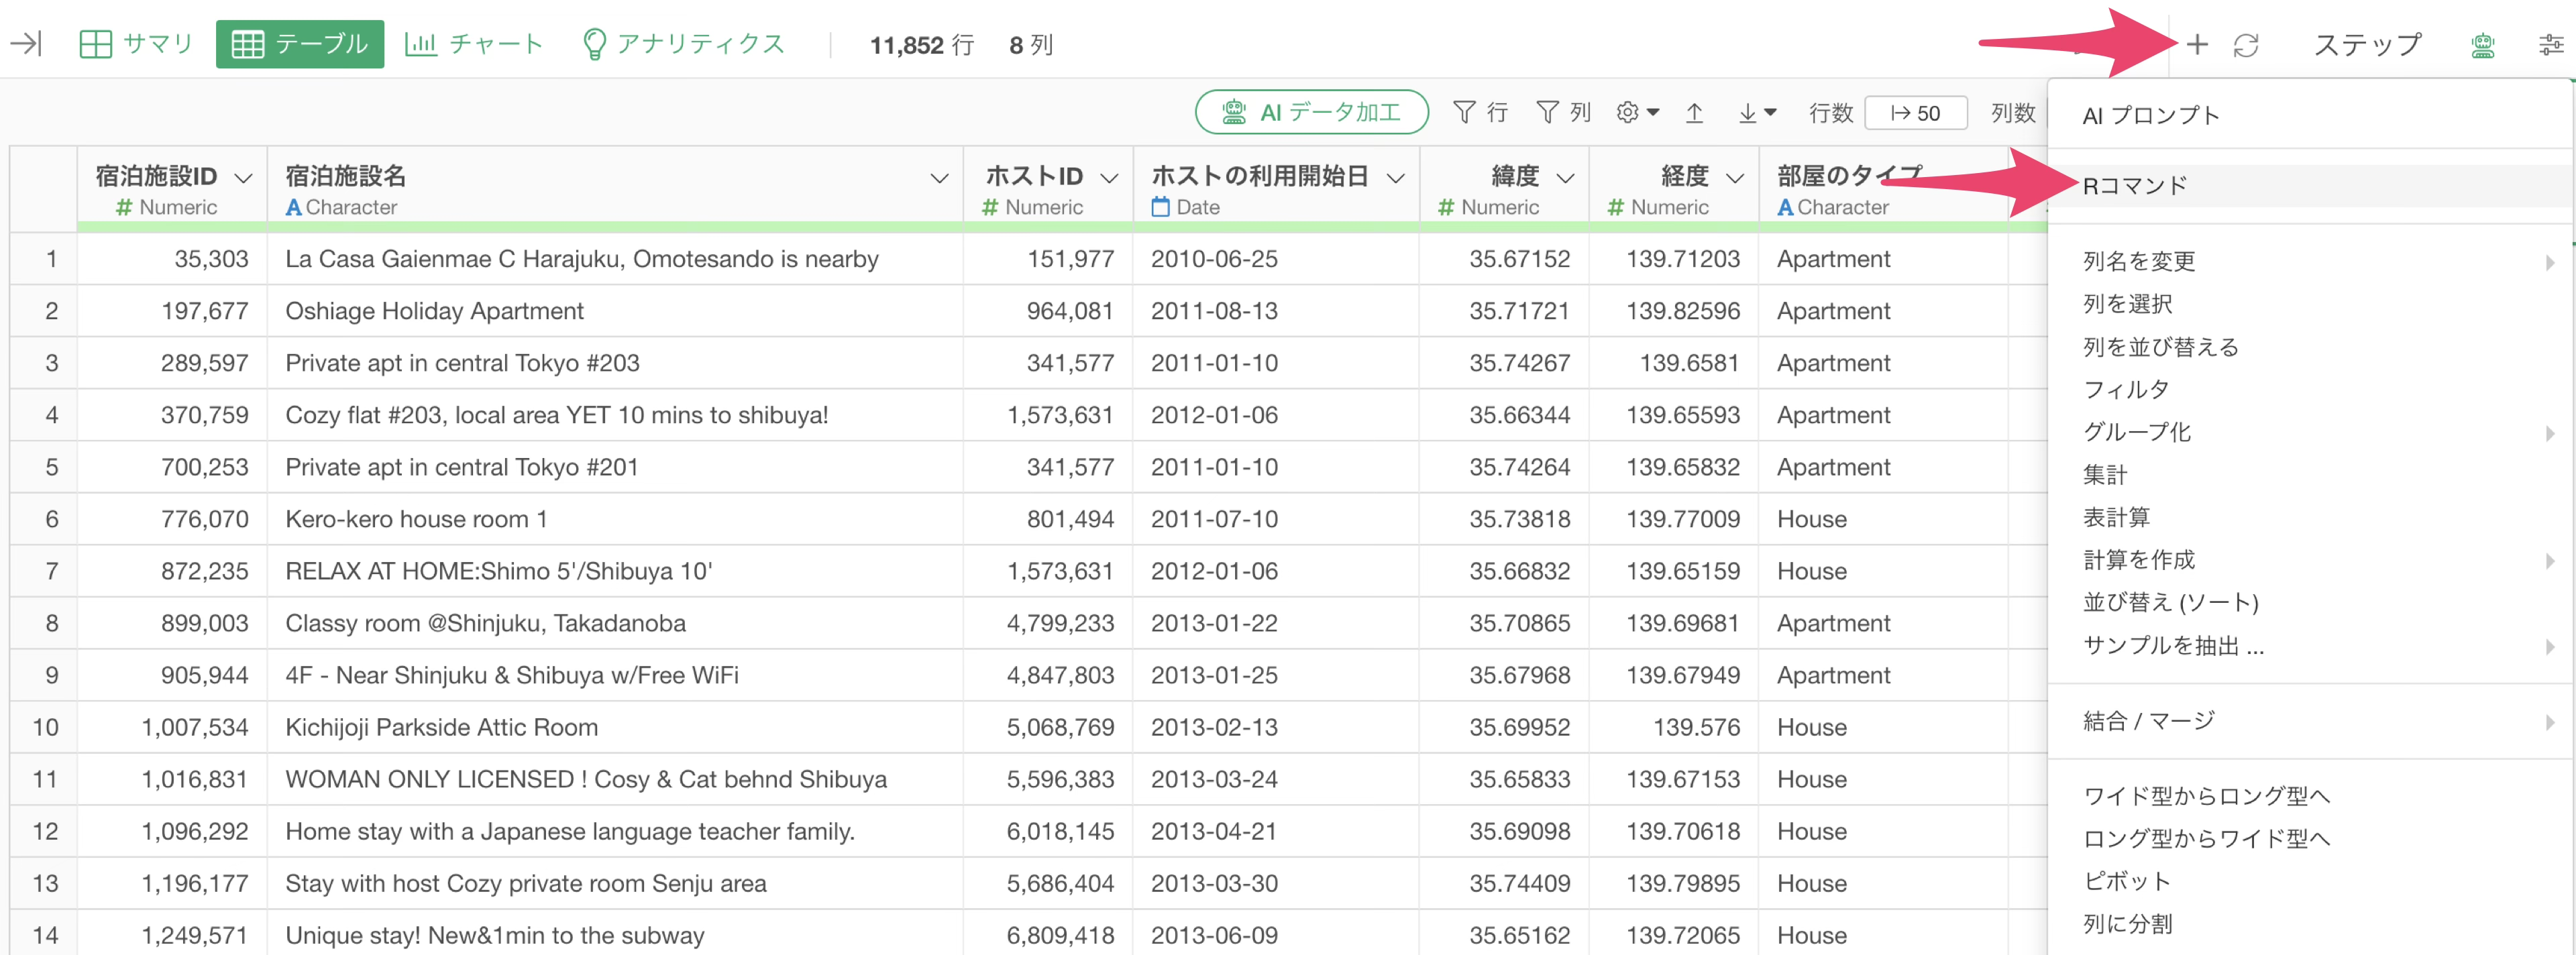This screenshot has height=955, width=2576.
Task: Open the AI robot icon at top right
Action: pyautogui.click(x=2482, y=45)
